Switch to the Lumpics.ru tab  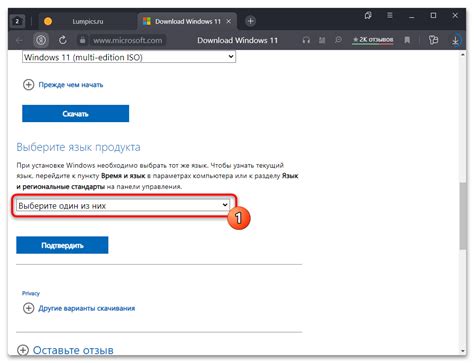pos(88,21)
